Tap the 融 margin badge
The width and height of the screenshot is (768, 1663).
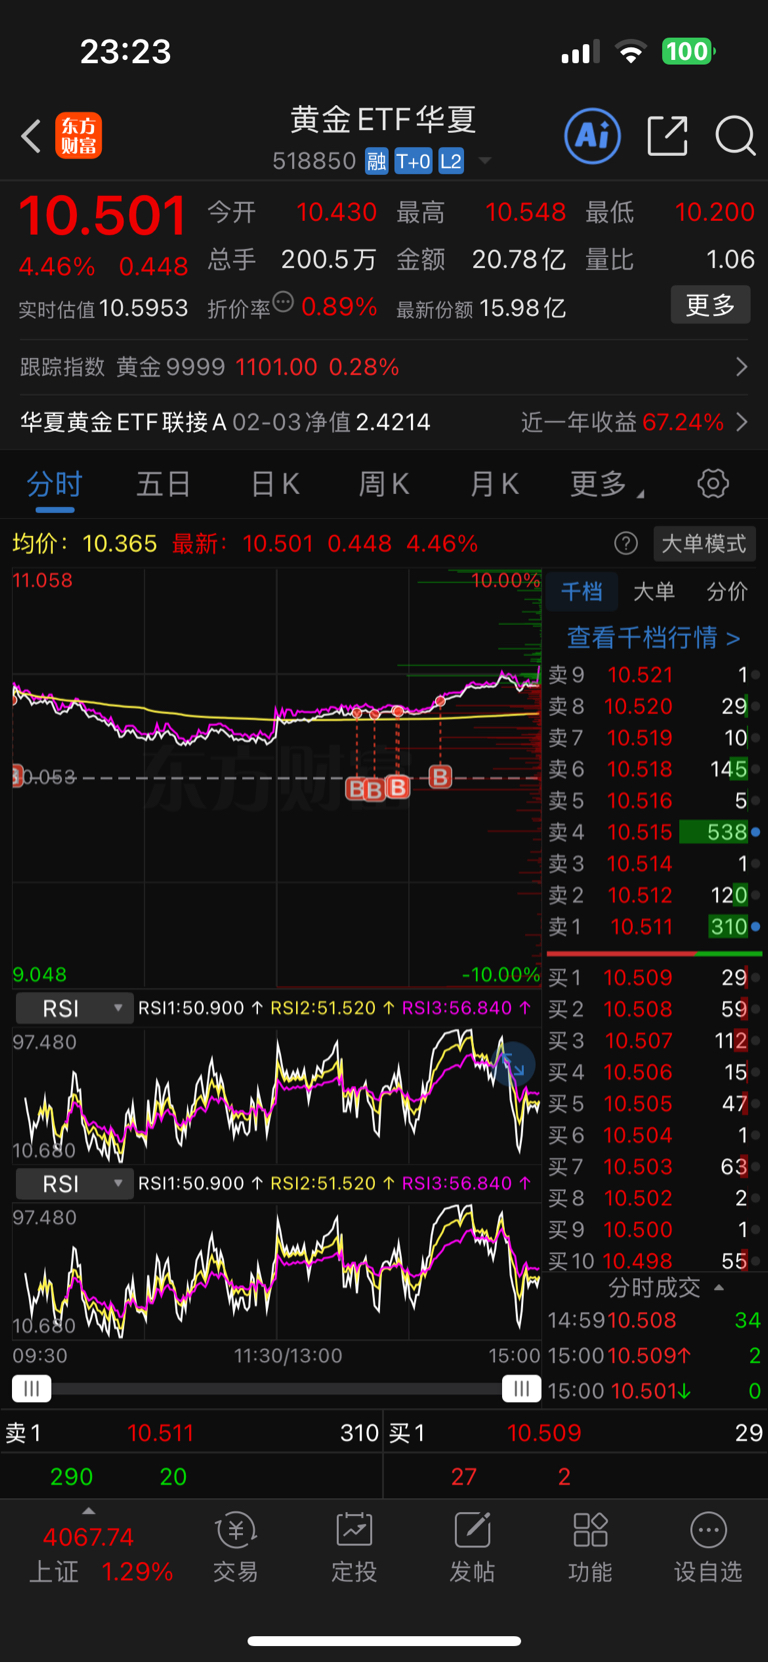click(376, 161)
